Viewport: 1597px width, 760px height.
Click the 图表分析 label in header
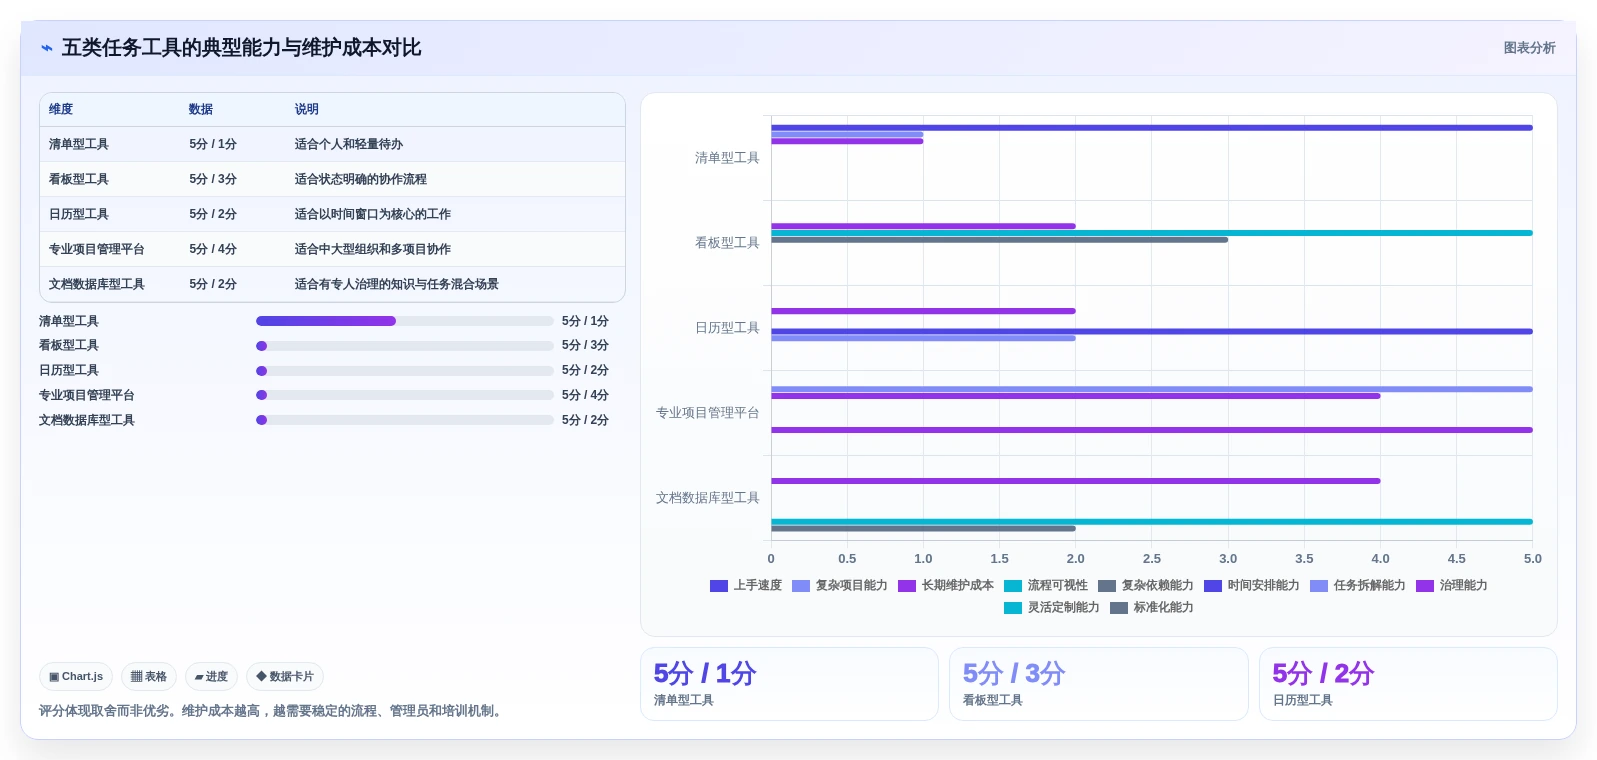tap(1529, 48)
